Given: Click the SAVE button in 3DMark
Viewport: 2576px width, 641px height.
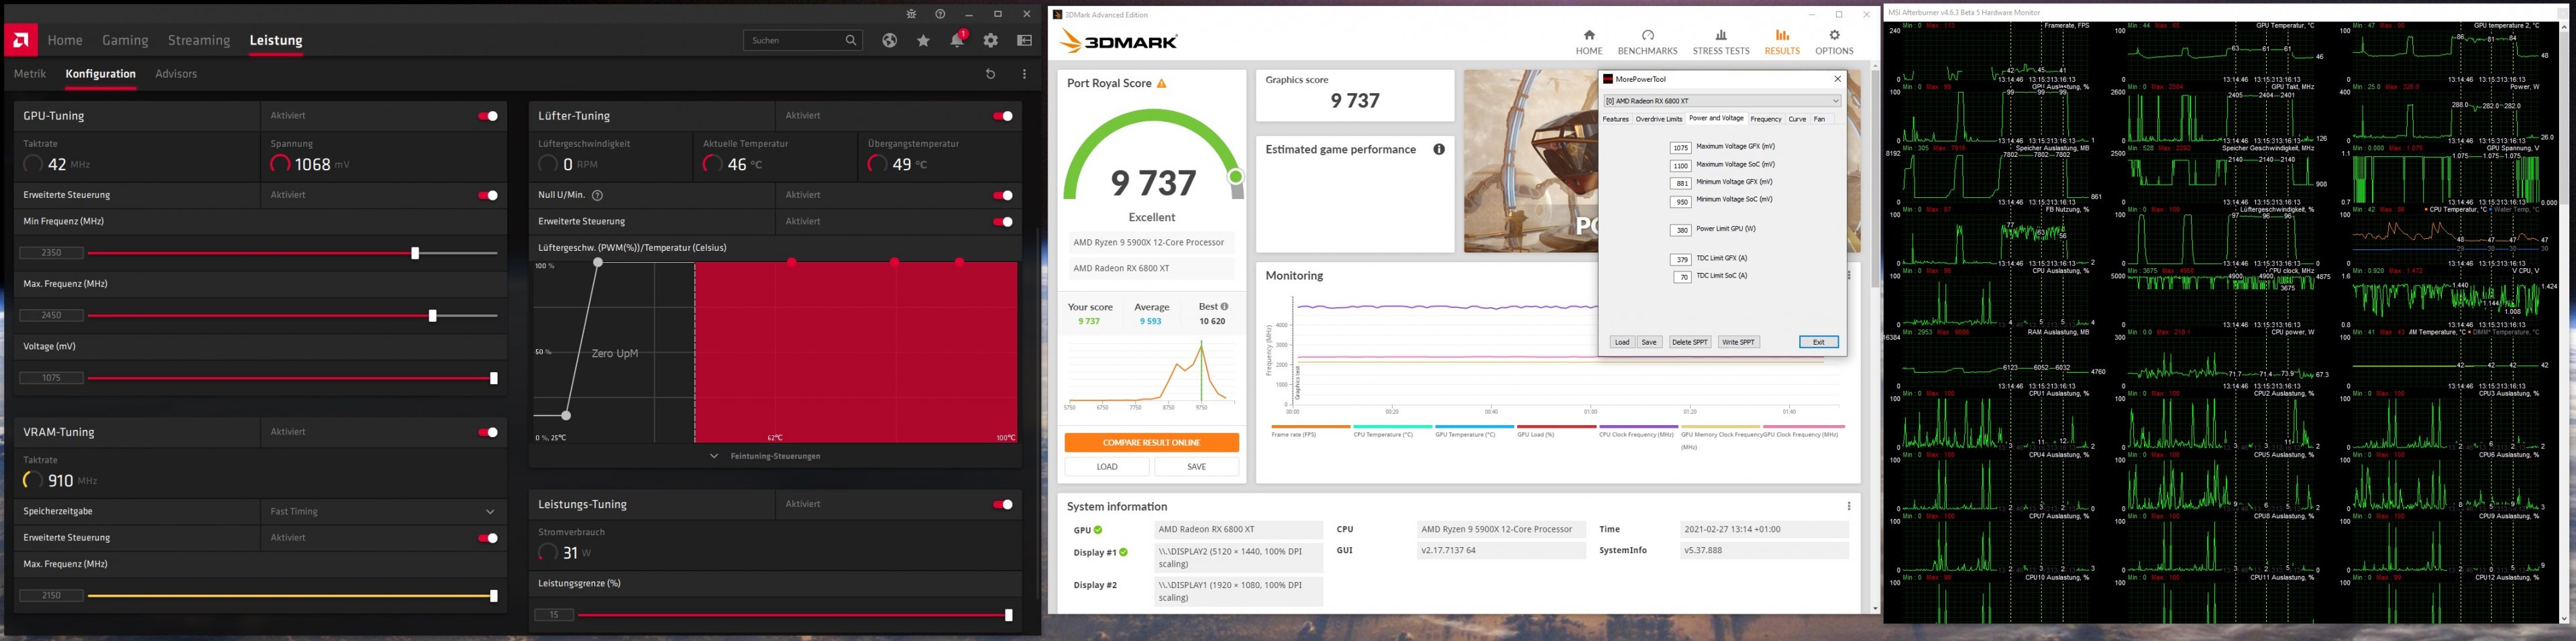Looking at the screenshot, I should pyautogui.click(x=1196, y=467).
